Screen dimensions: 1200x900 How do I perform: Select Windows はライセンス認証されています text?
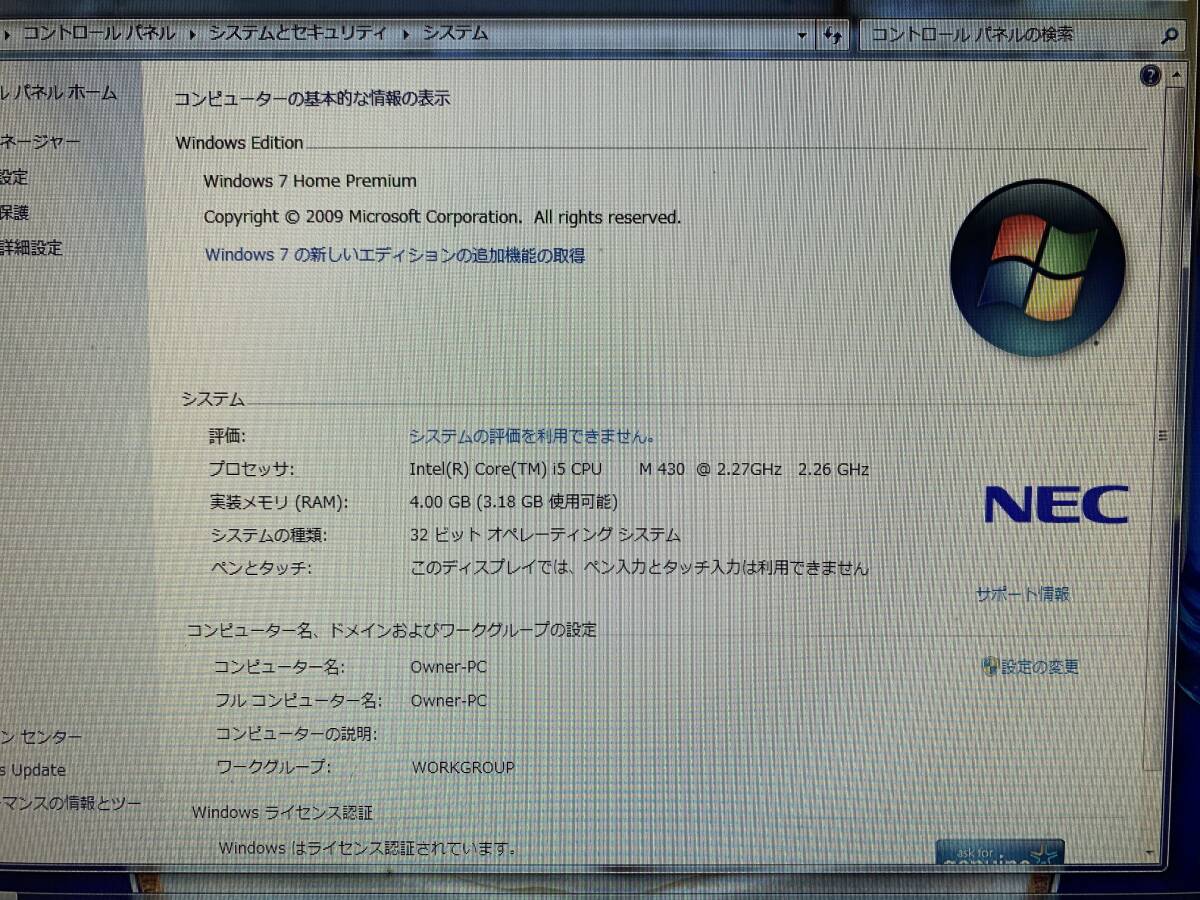pos(368,849)
